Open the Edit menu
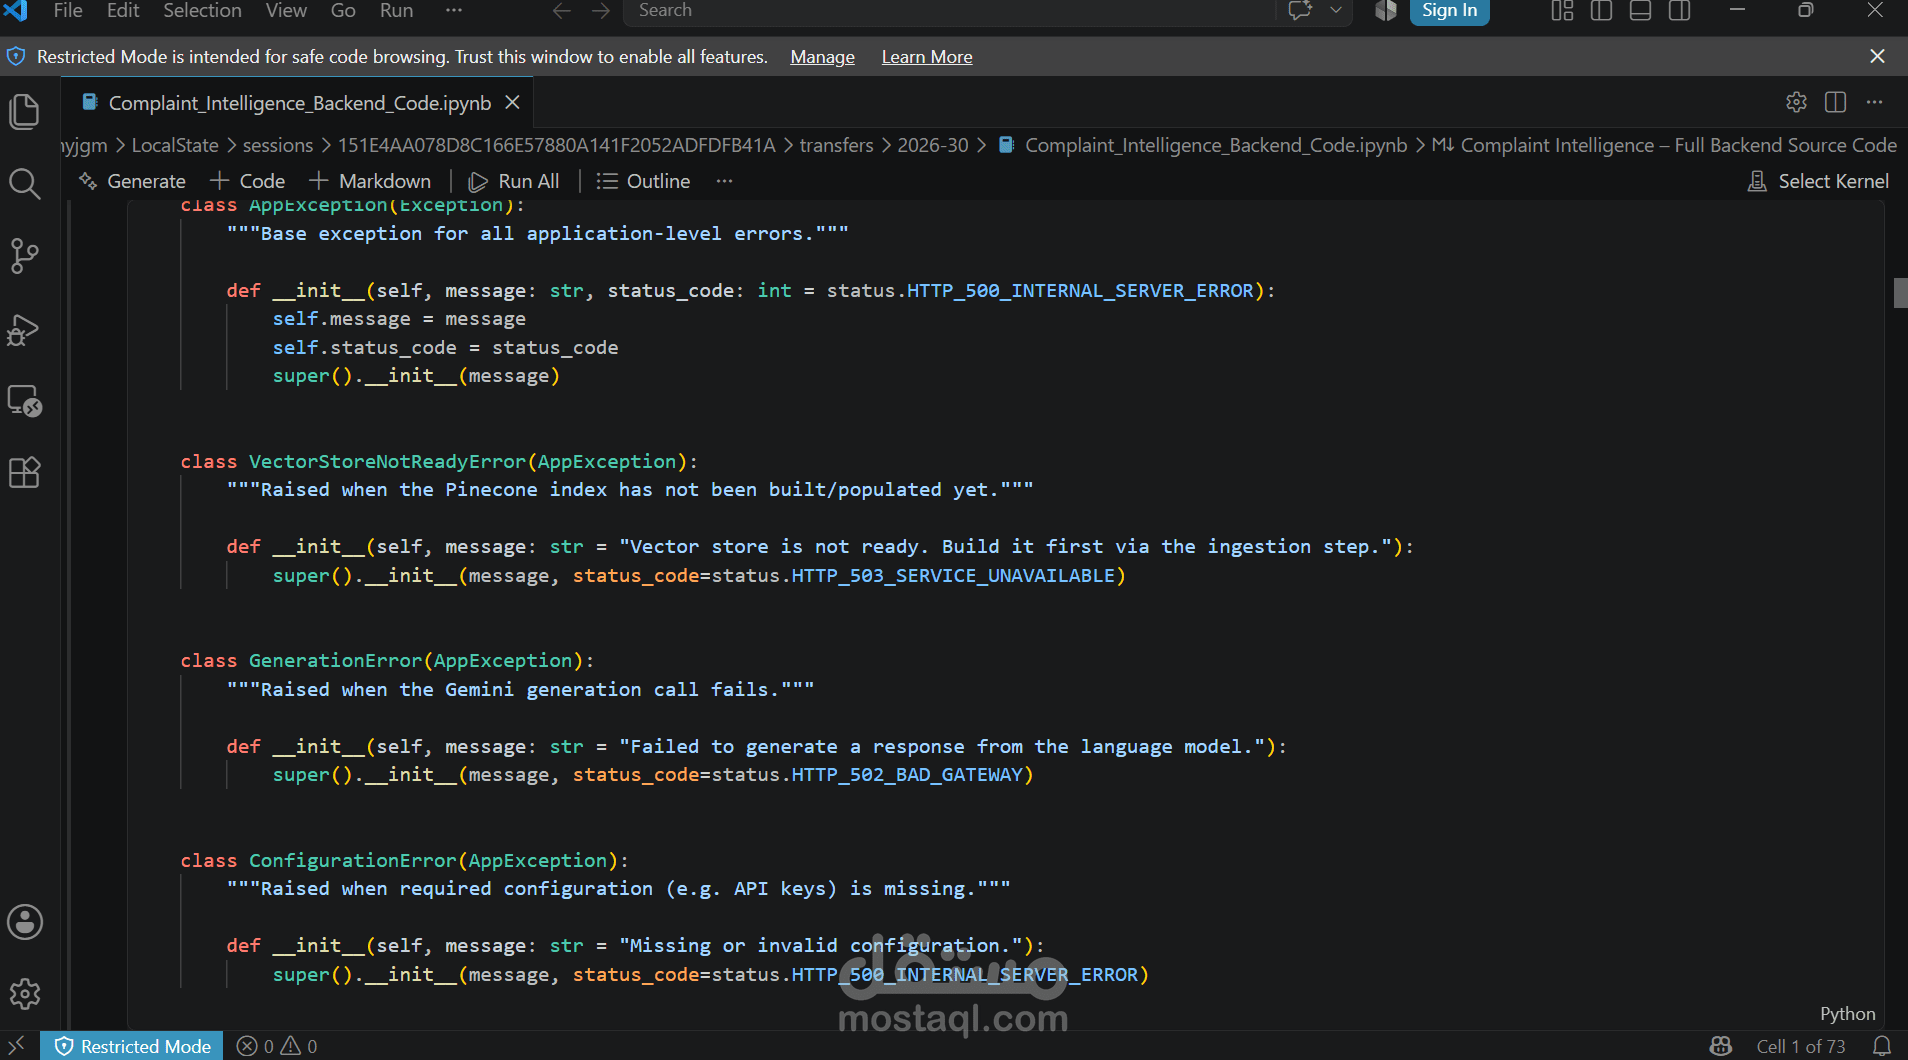 pos(123,10)
